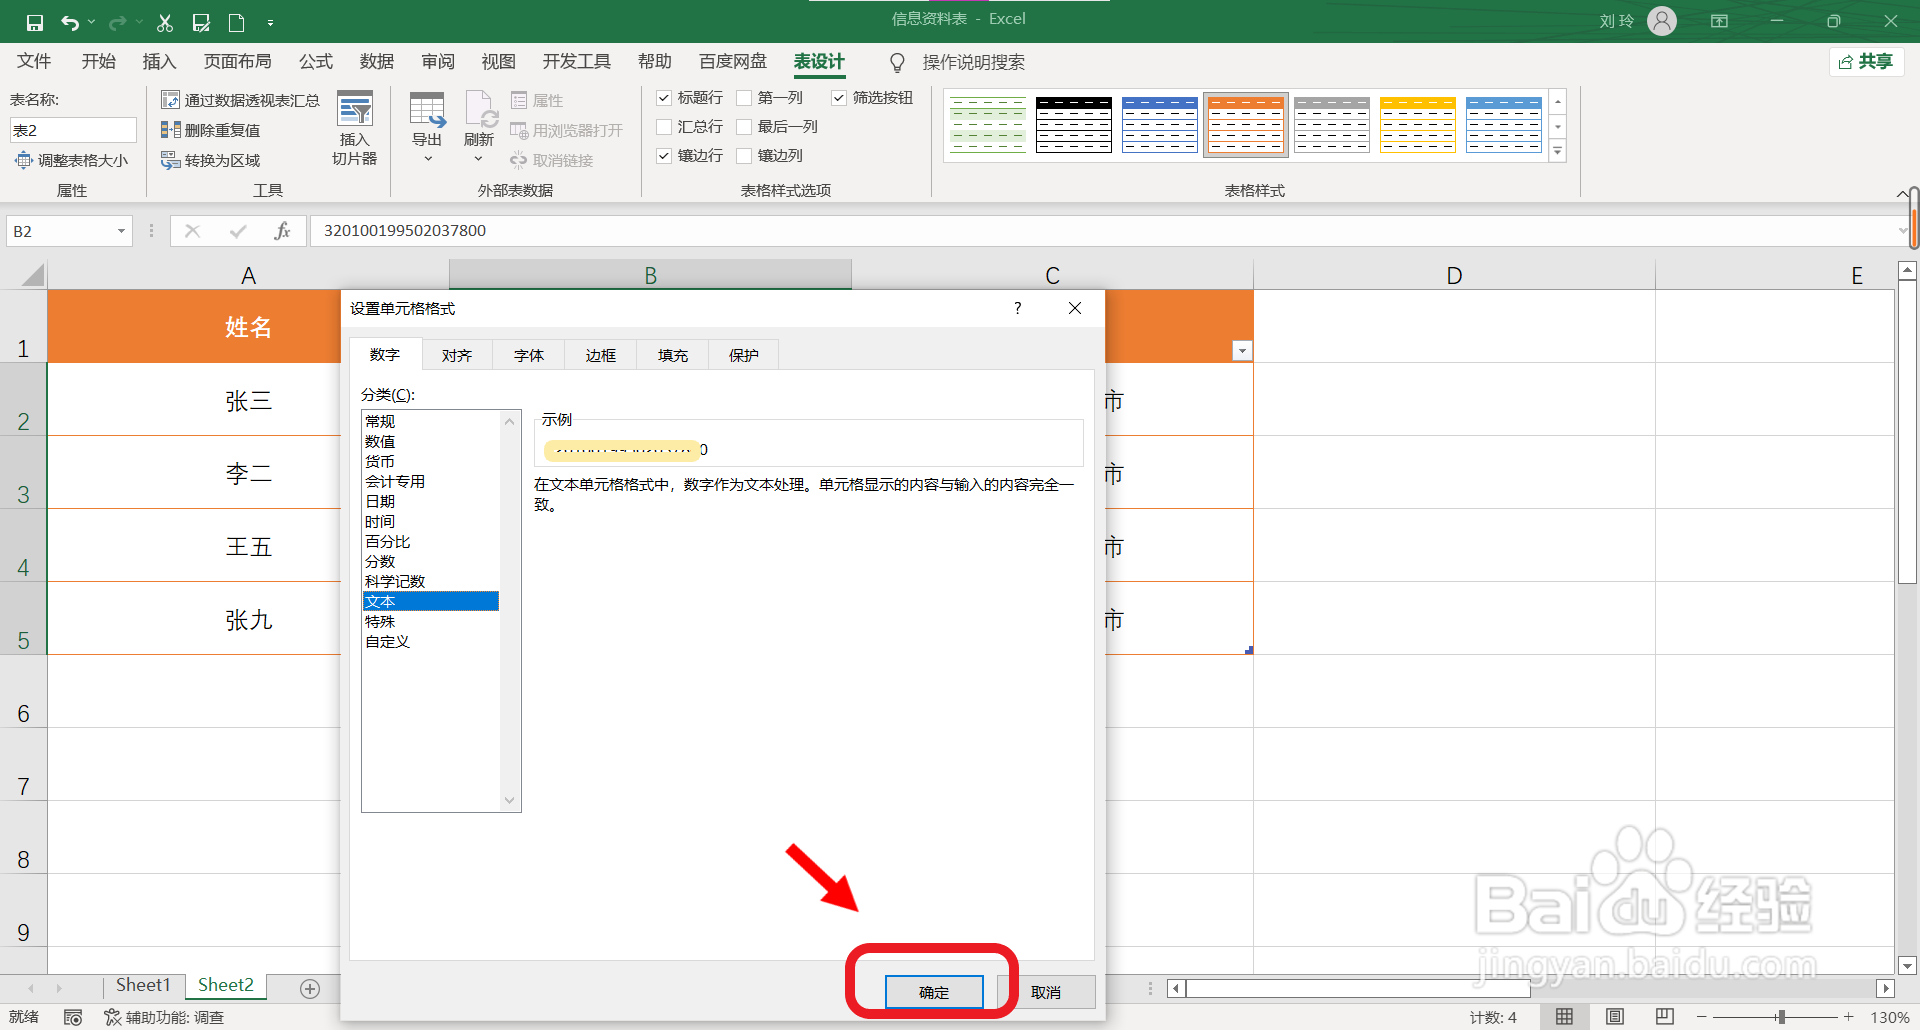The height and width of the screenshot is (1030, 1920).
Task: Switch to Alignment (对齐) dialog tab
Action: (457, 355)
